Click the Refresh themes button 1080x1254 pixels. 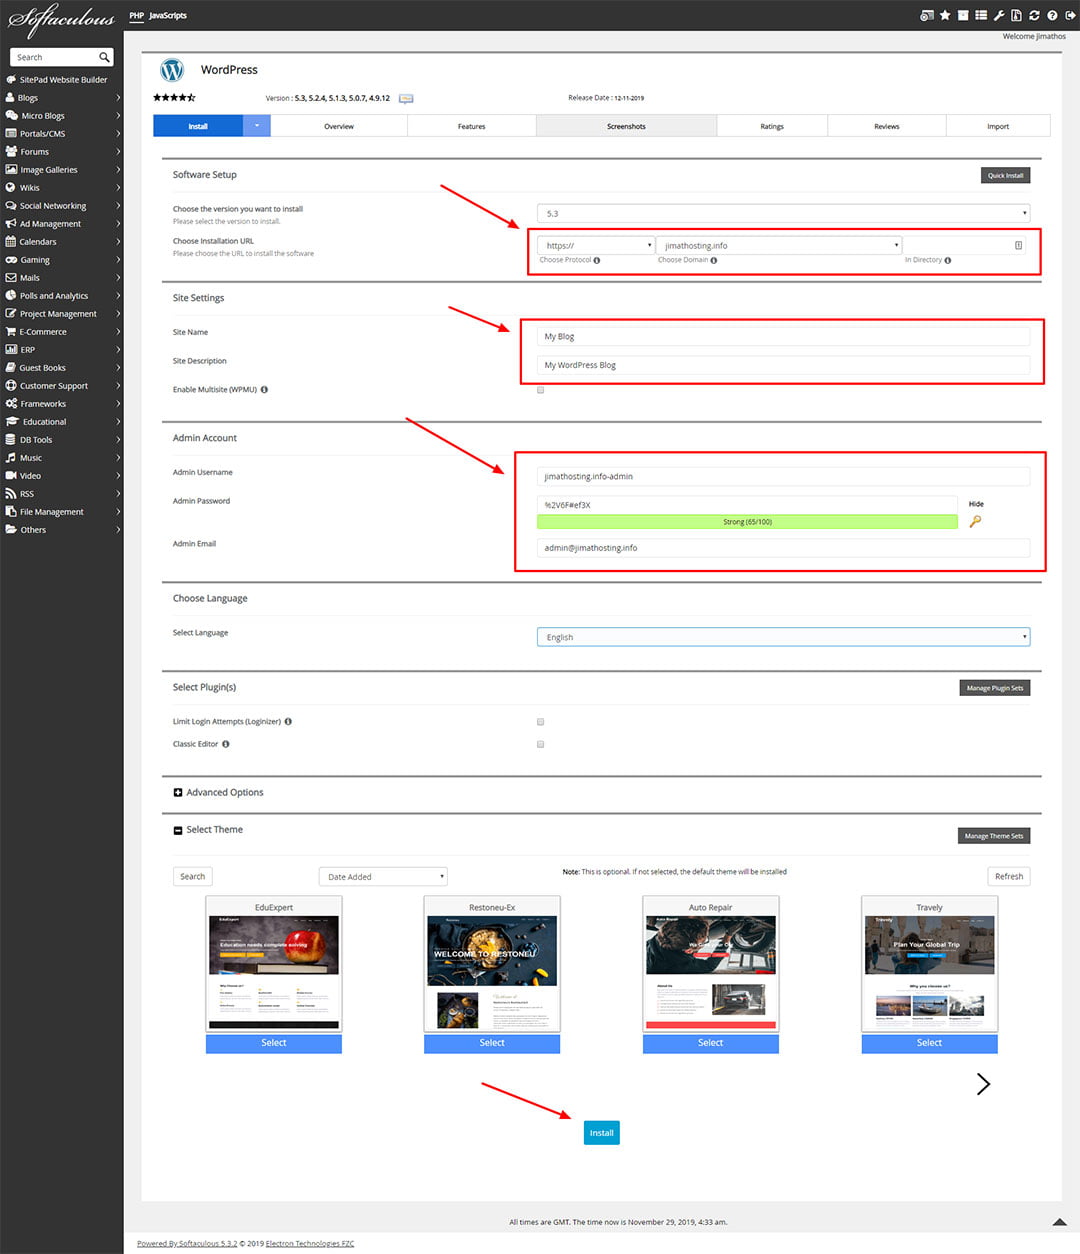(1009, 877)
